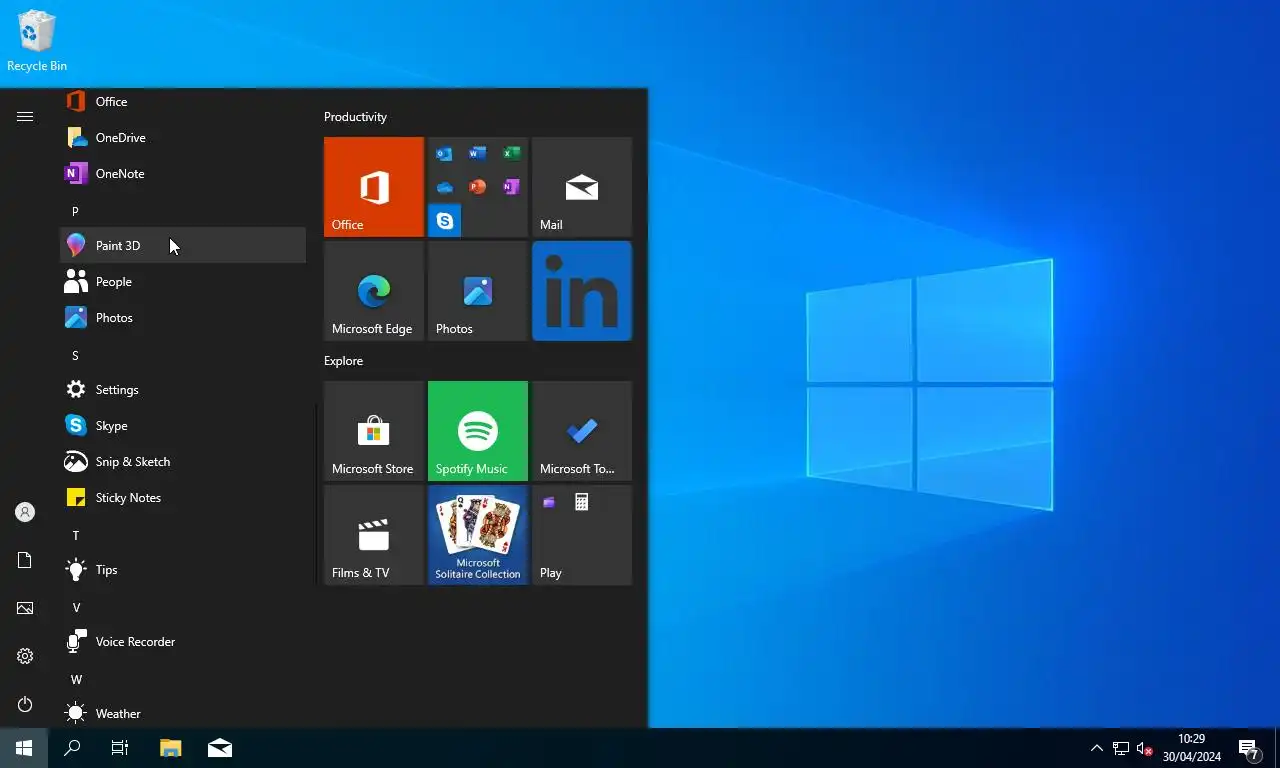Open the Spotify Music tile
Image resolution: width=1280 pixels, height=768 pixels.
point(478,431)
